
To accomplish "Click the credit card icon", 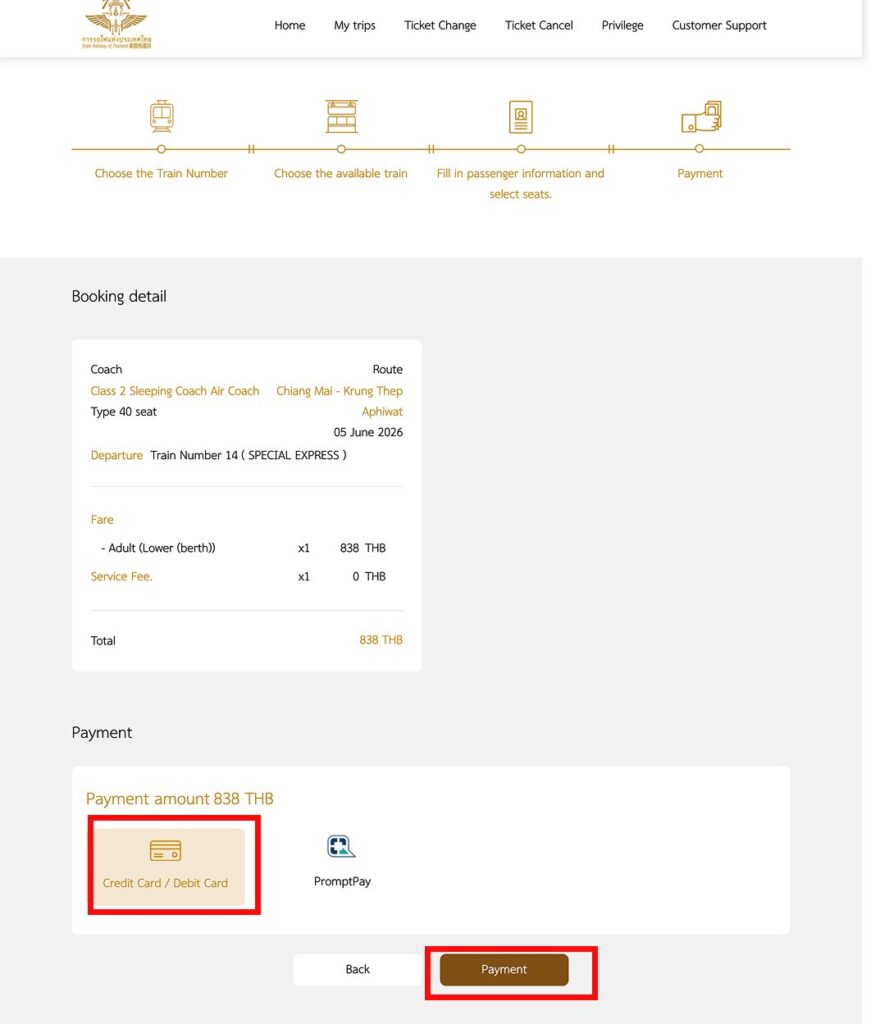I will tap(165, 851).
